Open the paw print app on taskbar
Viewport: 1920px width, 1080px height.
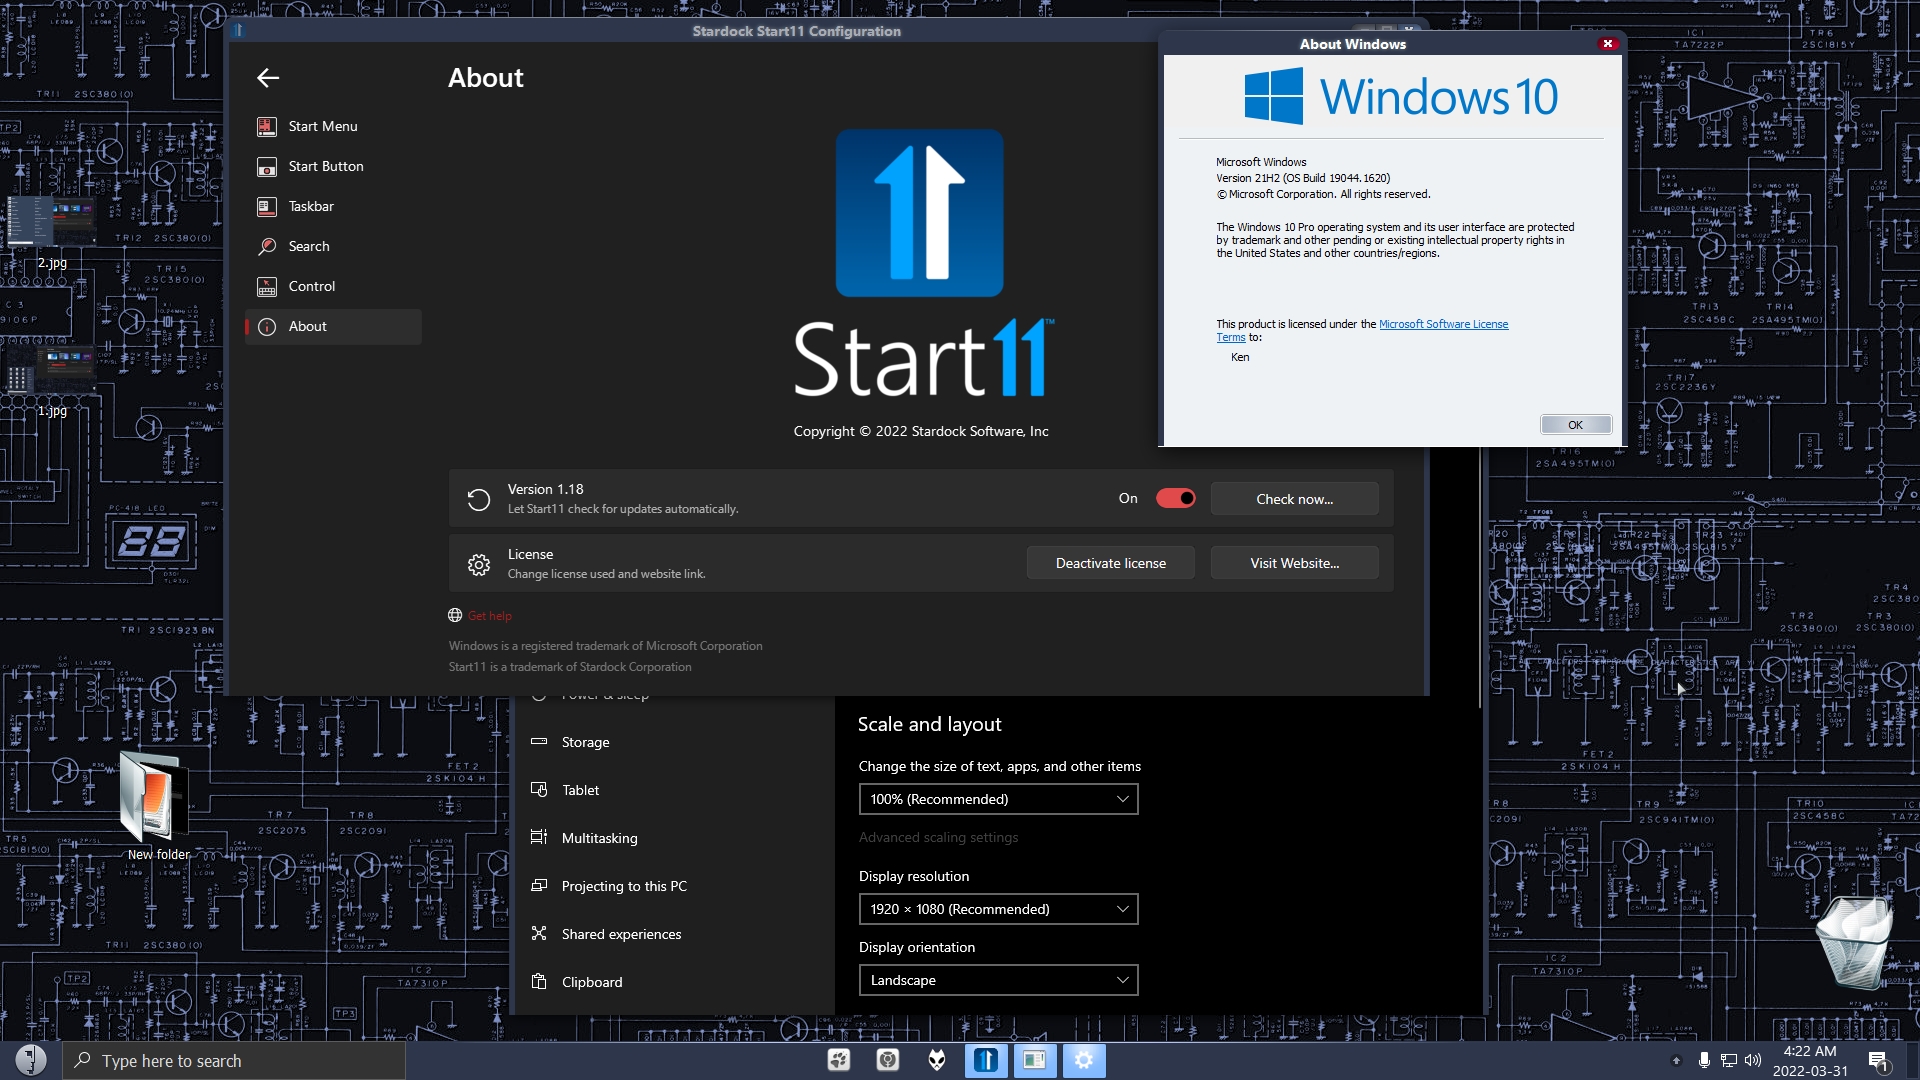click(x=838, y=1060)
